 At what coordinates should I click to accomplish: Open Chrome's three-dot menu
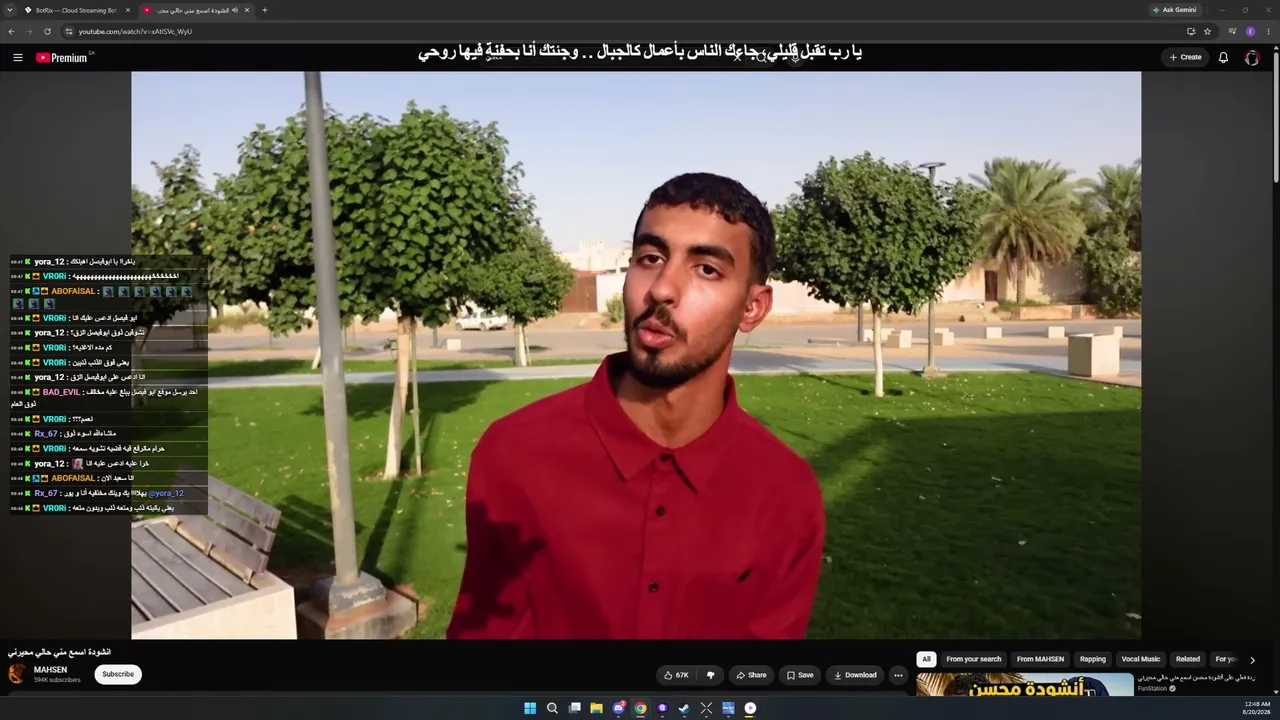tap(1268, 31)
